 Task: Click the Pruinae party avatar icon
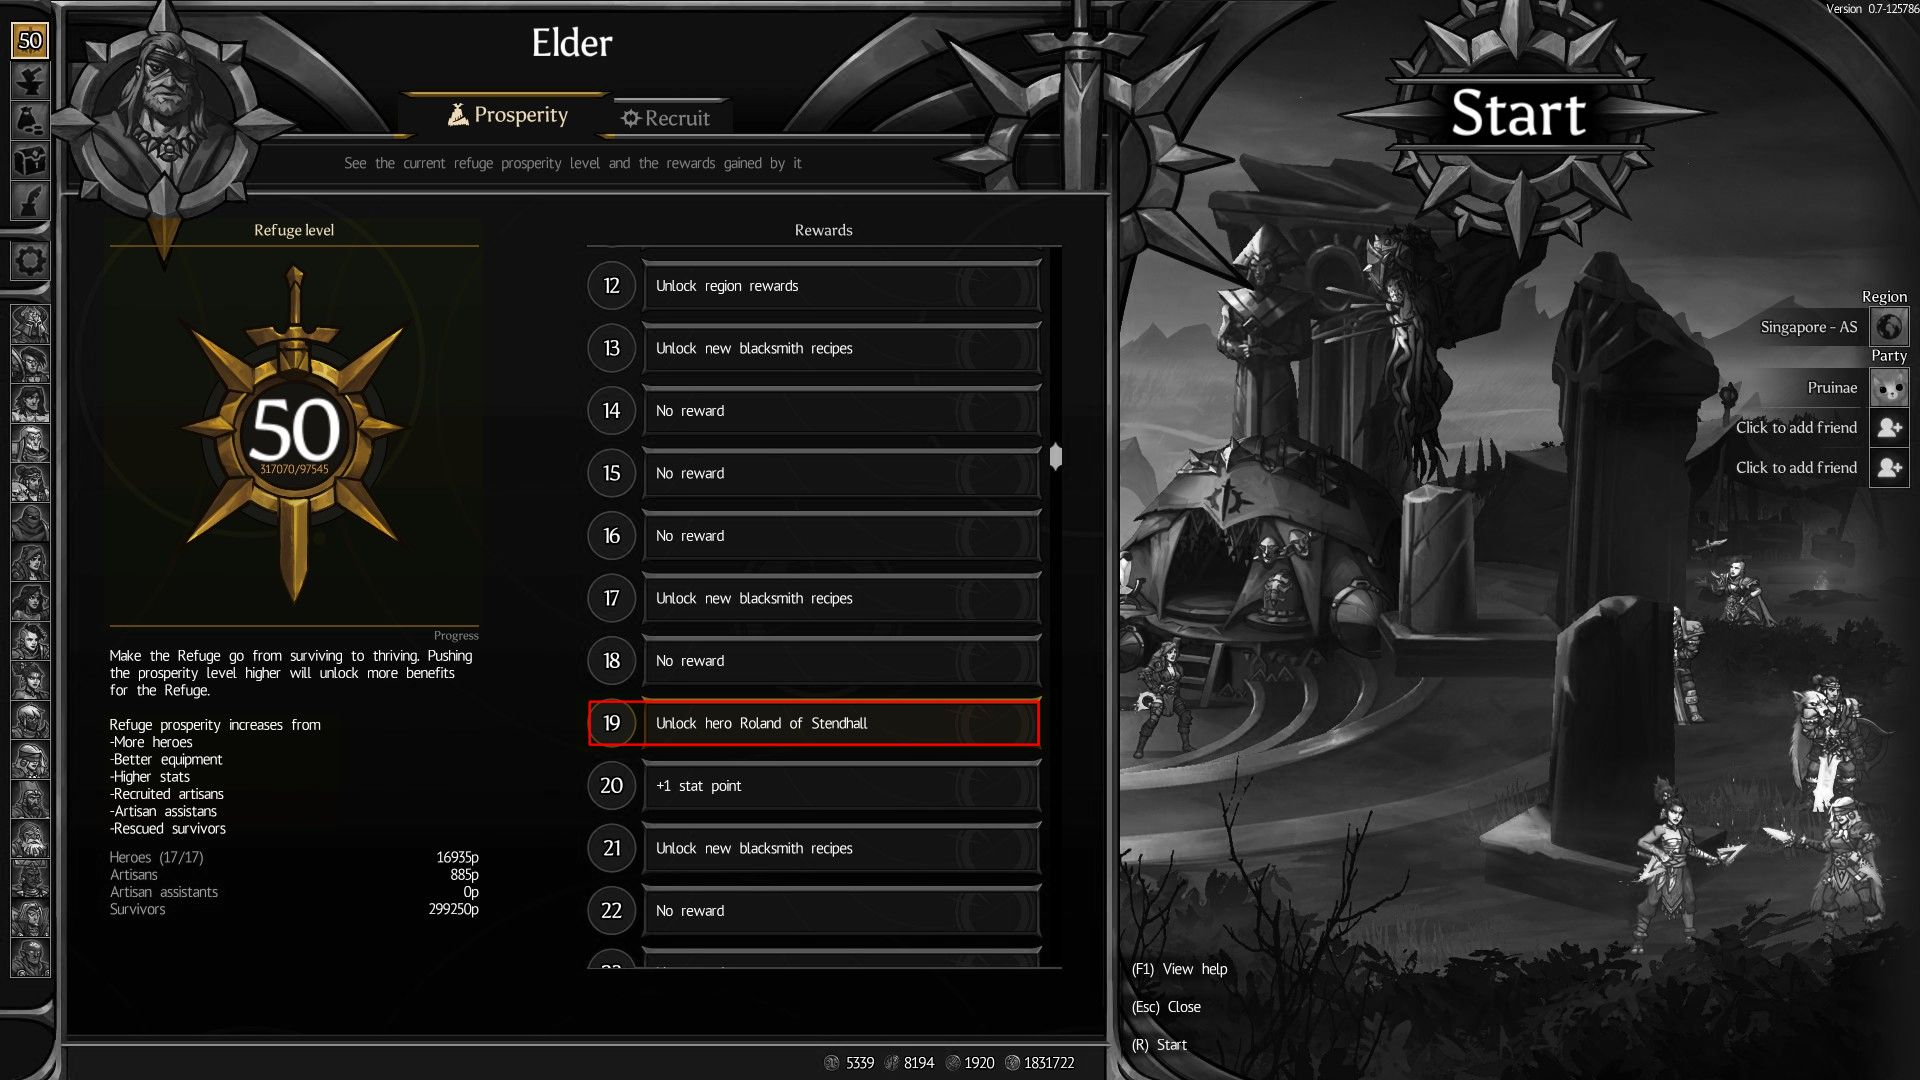[1889, 387]
